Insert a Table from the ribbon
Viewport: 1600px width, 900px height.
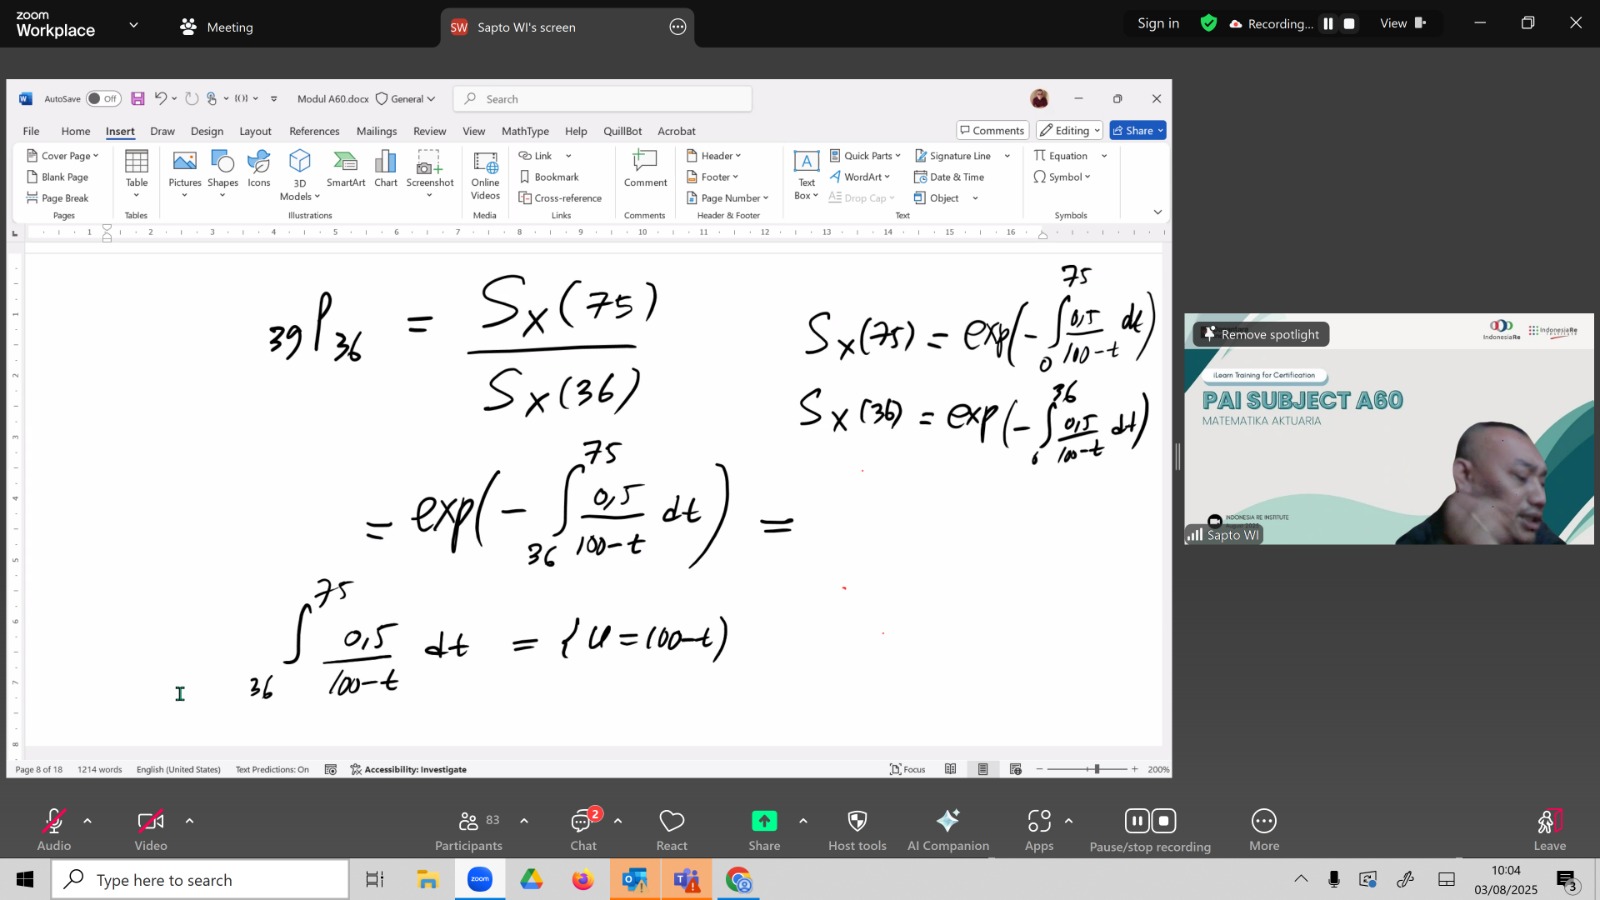[137, 172]
